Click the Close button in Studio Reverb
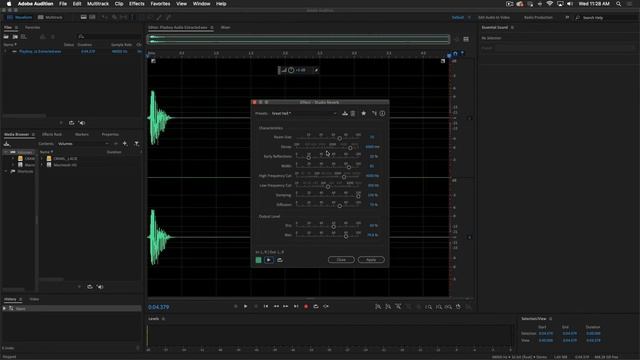 (x=341, y=260)
